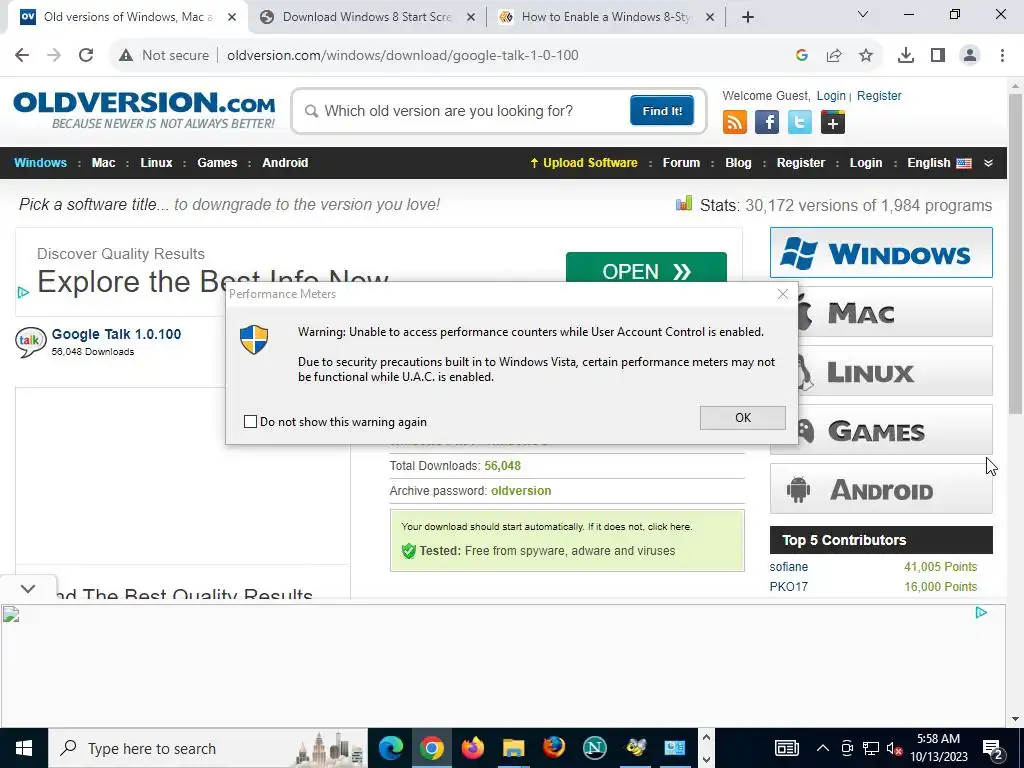Image resolution: width=1024 pixels, height=768 pixels.
Task: Select Linux in navigation bar
Action: click(156, 163)
